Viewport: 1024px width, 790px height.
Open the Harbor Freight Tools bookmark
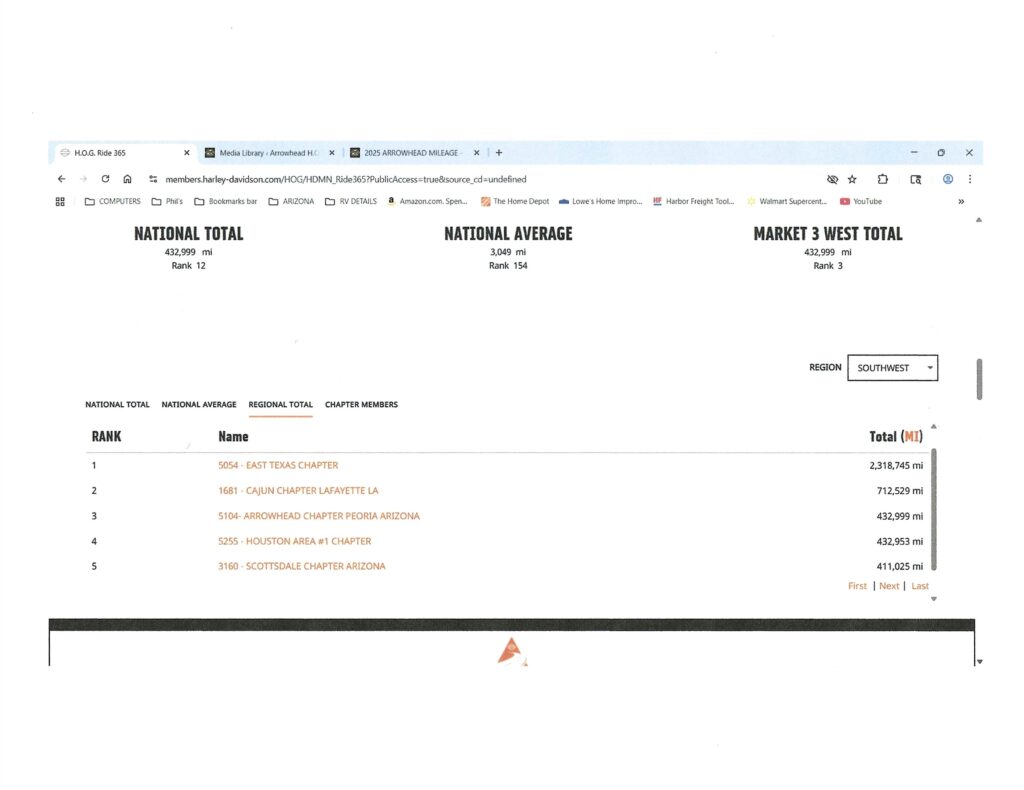694,202
